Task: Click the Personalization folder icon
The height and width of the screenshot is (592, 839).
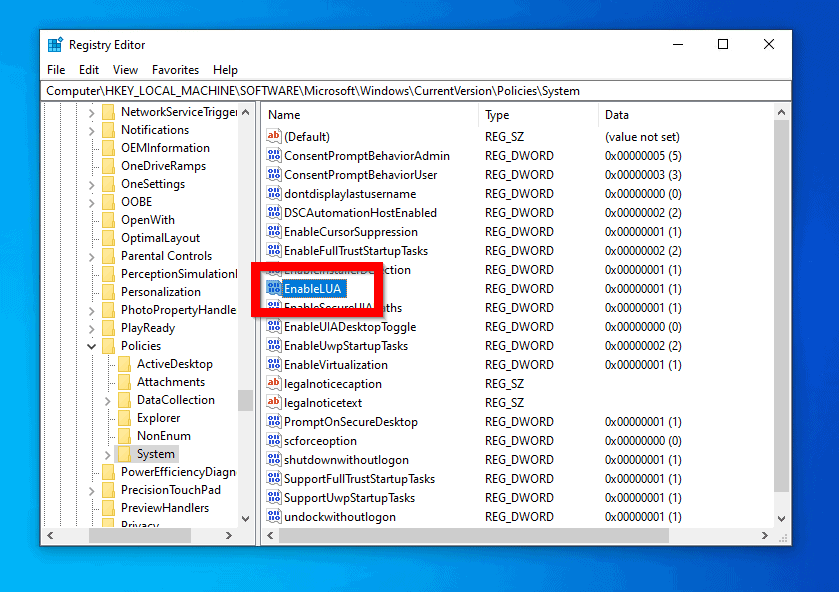Action: [x=109, y=291]
